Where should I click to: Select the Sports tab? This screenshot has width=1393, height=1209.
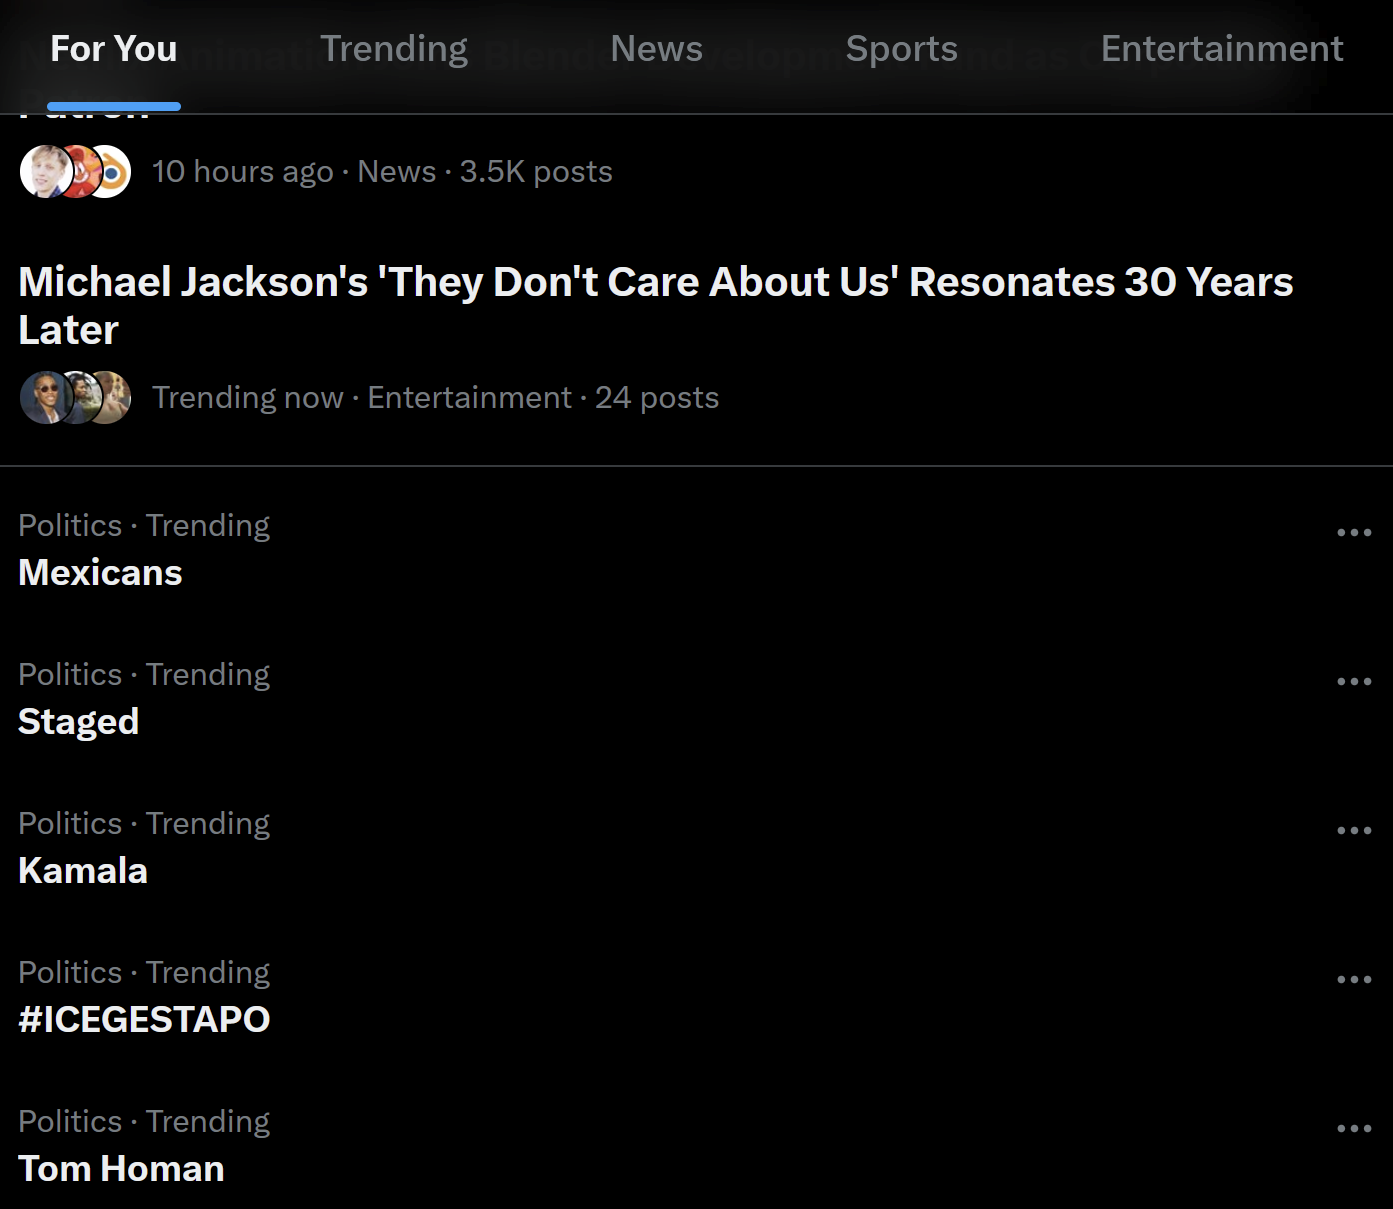point(901,49)
